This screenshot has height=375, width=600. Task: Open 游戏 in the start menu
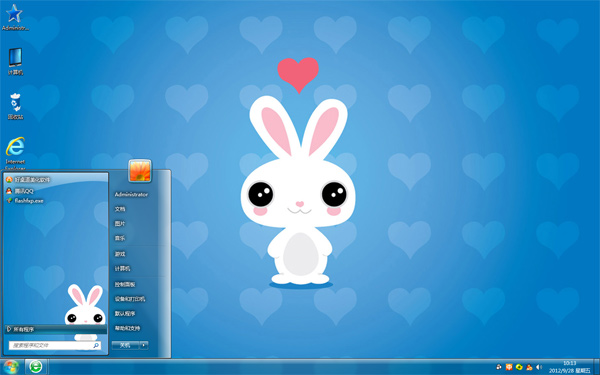pyautogui.click(x=120, y=254)
